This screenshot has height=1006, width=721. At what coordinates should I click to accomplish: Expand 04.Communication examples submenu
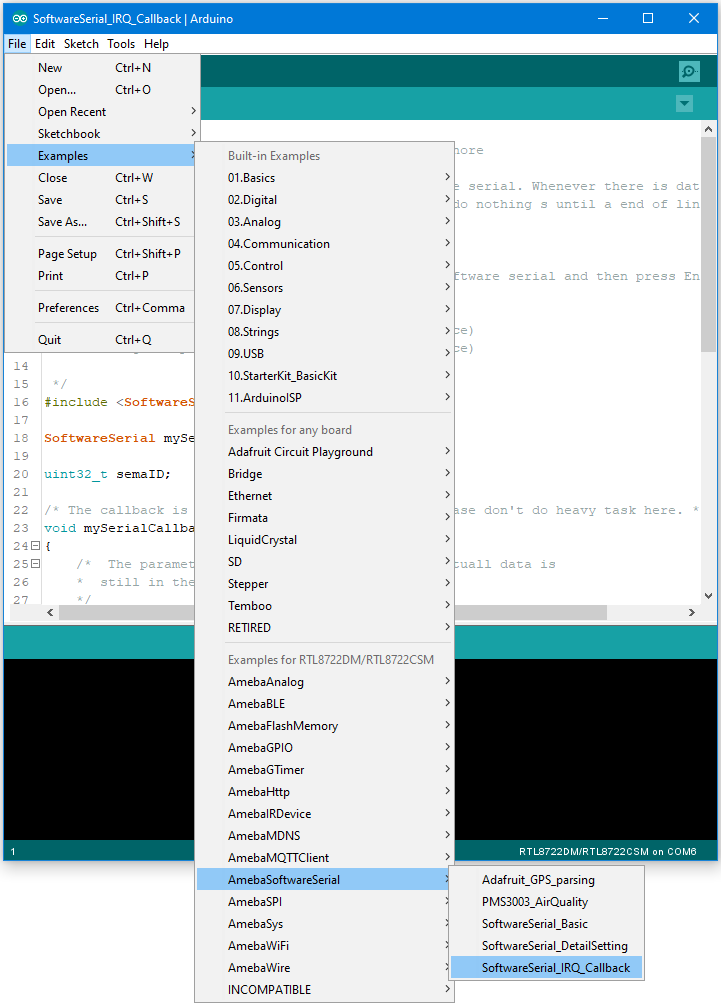tap(325, 244)
